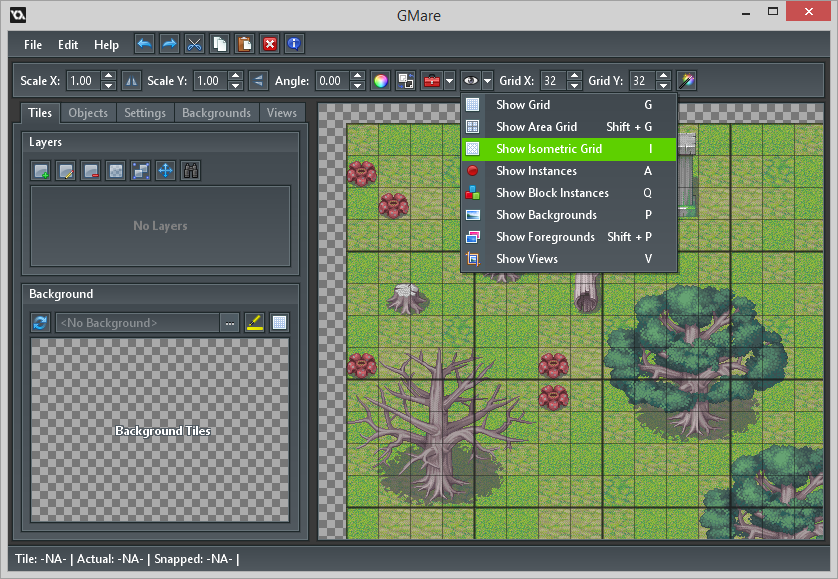Click the Flip Vertical icon beside Scale Y

(x=259, y=81)
